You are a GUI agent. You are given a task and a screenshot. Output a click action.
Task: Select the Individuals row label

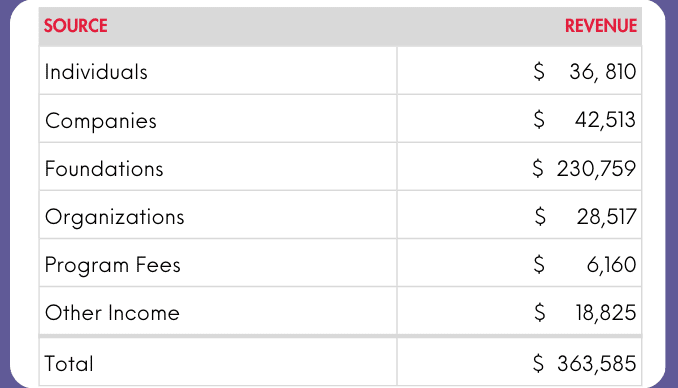(96, 72)
